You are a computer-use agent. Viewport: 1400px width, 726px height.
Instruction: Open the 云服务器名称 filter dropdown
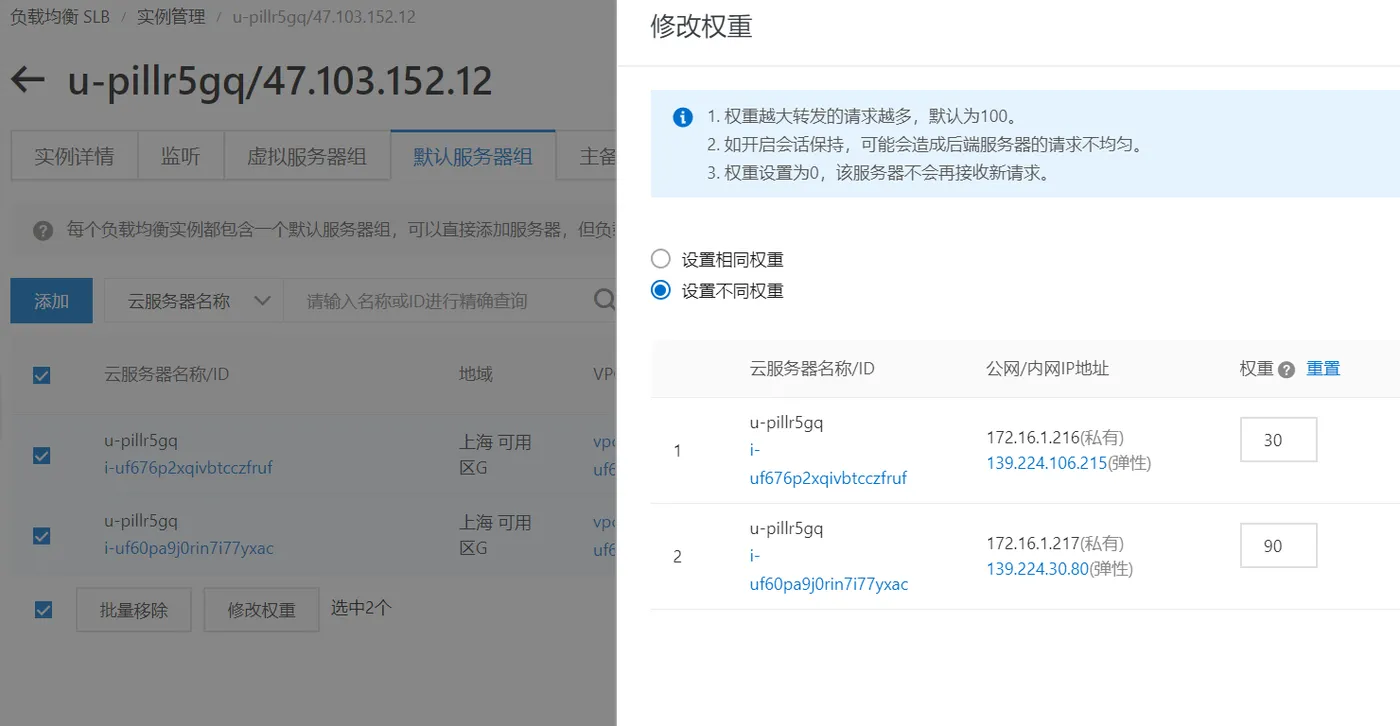193,300
